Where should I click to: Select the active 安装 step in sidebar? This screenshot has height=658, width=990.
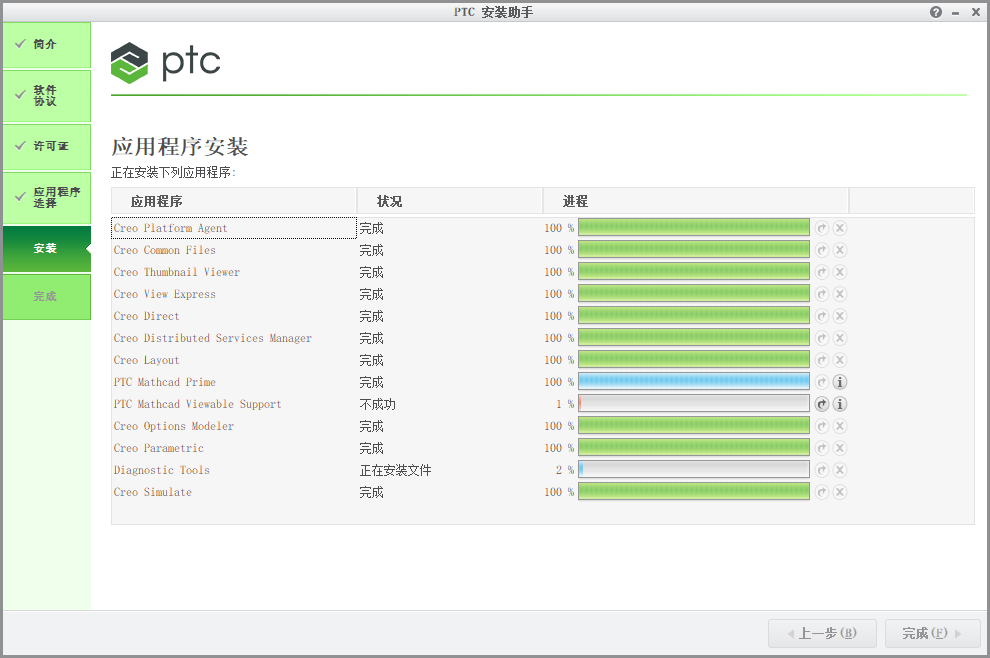pos(47,249)
